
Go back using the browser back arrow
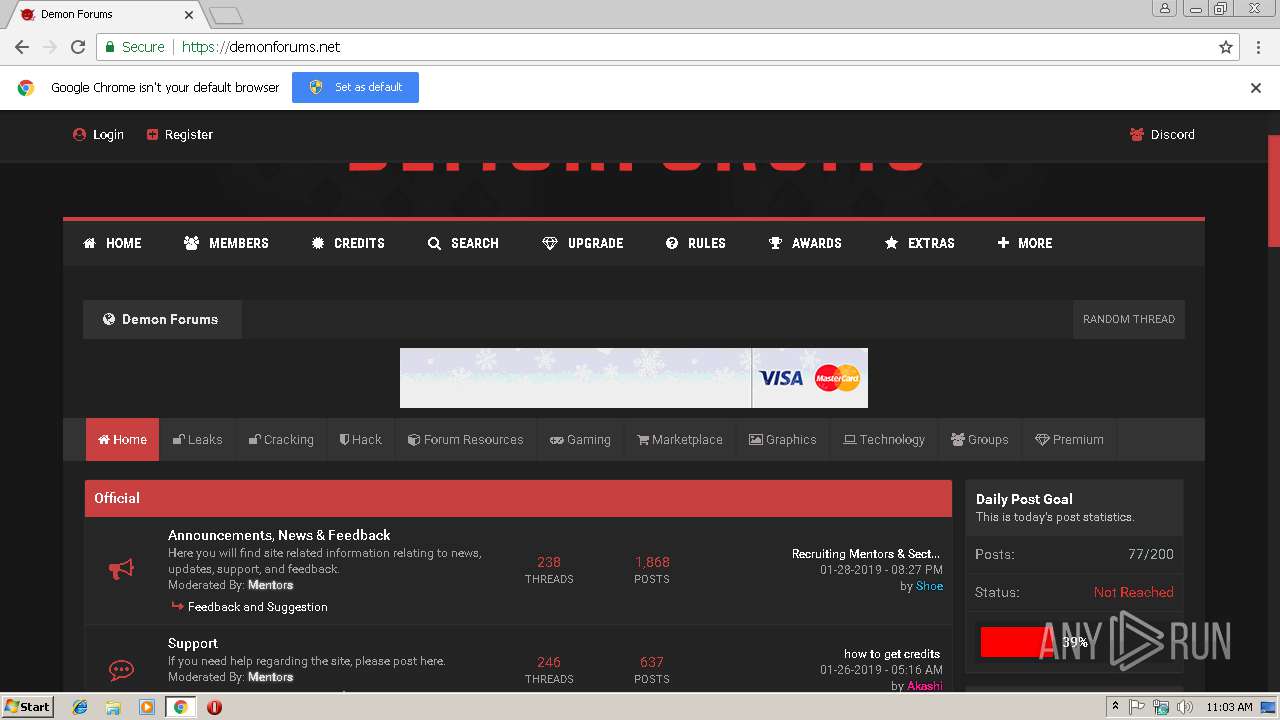click(x=22, y=47)
